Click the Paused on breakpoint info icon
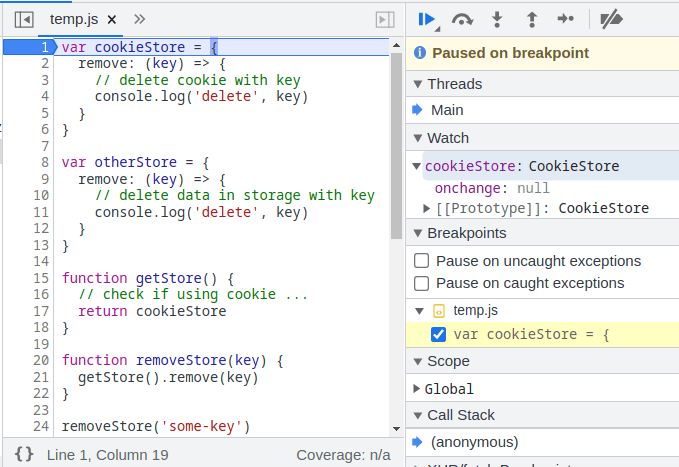This screenshot has height=467, width=679. click(x=420, y=53)
